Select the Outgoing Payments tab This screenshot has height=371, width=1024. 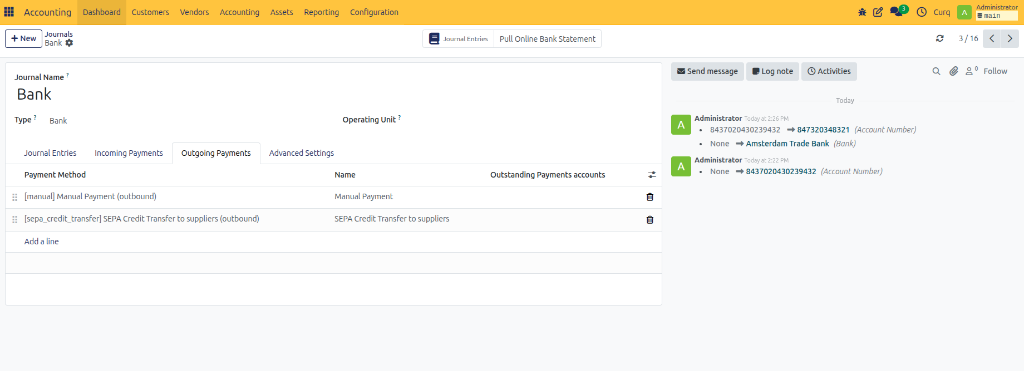point(216,153)
